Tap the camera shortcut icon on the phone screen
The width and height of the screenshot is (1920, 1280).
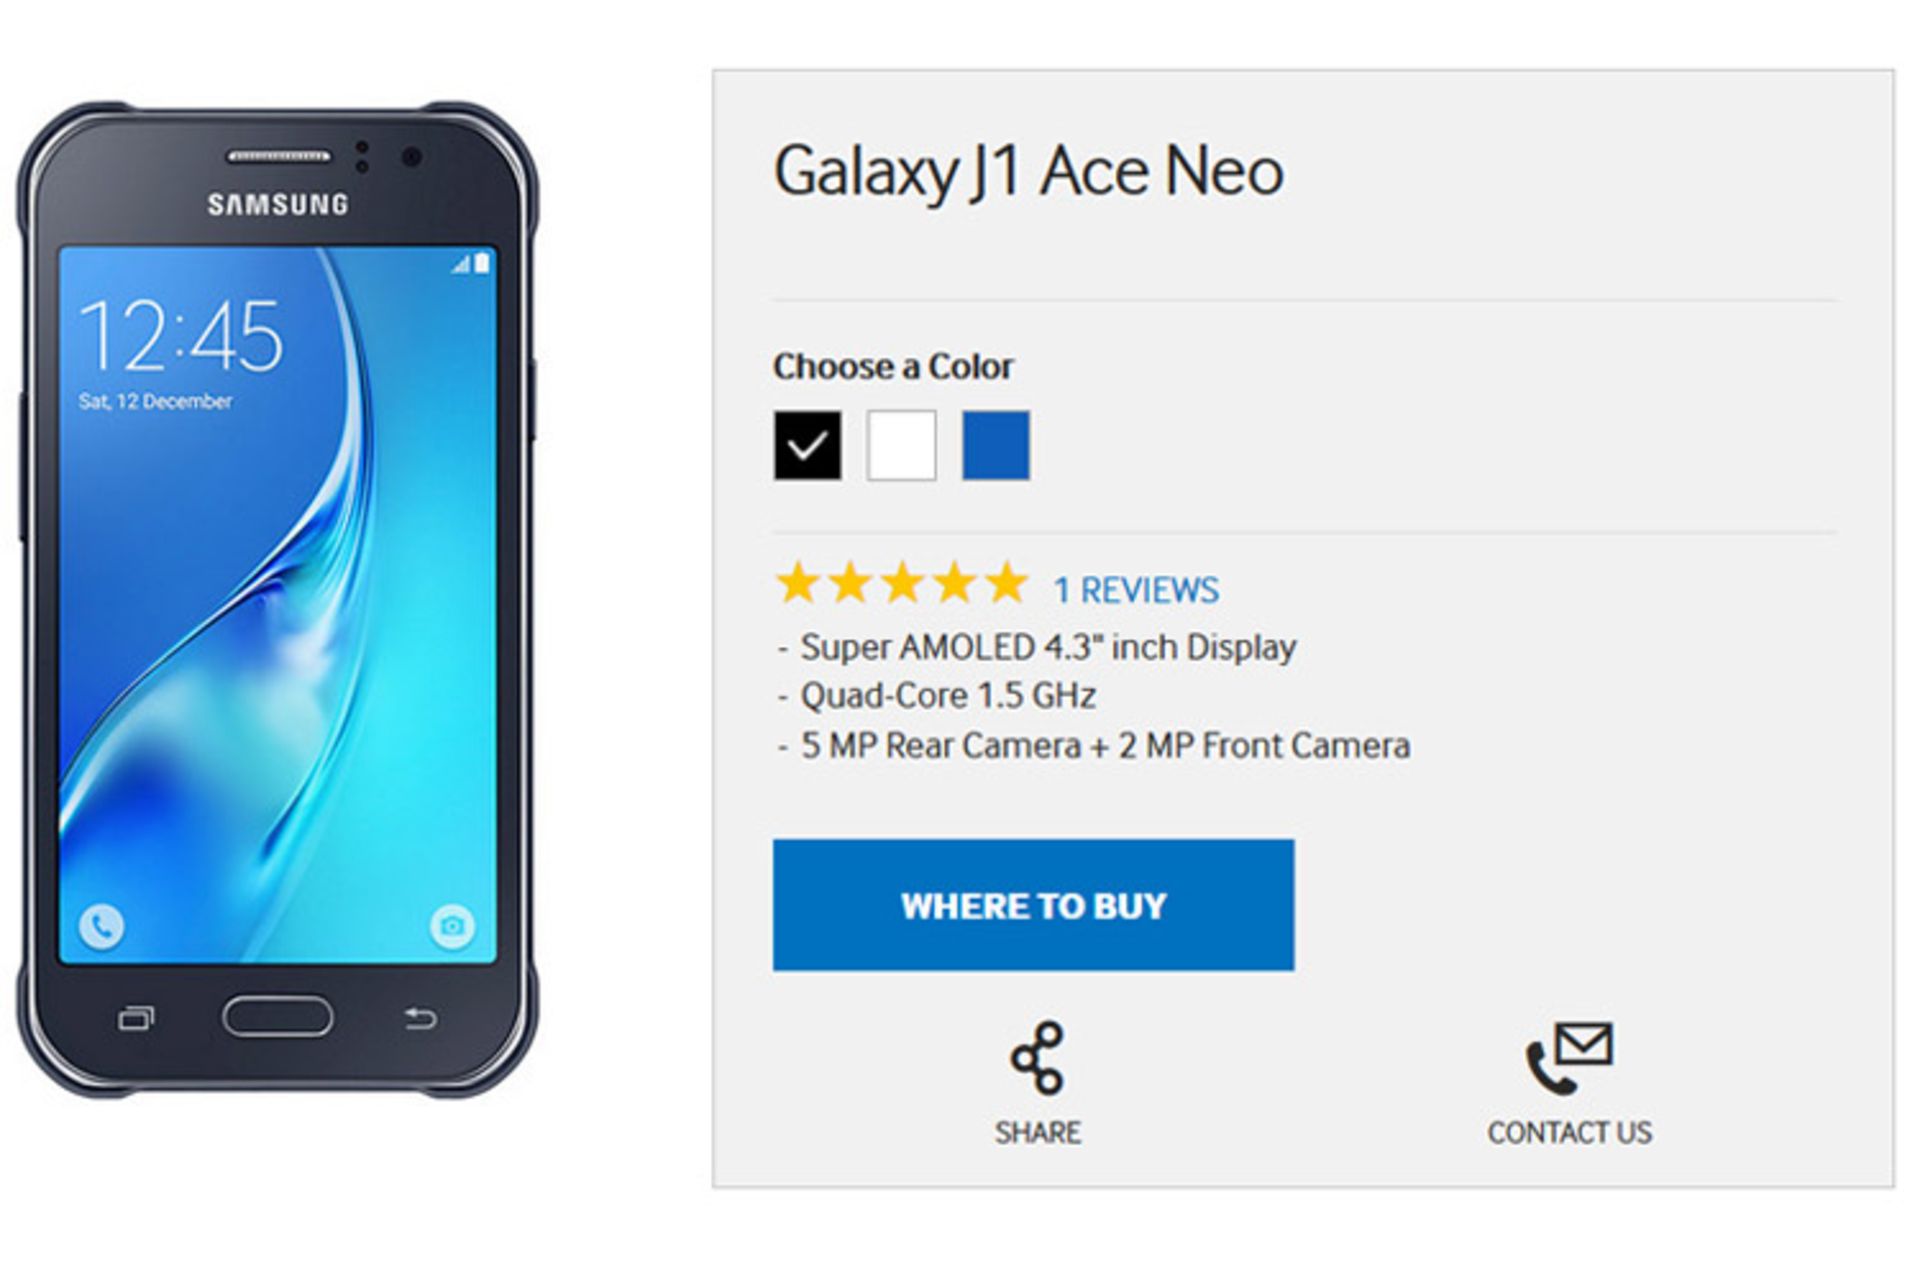[x=452, y=925]
